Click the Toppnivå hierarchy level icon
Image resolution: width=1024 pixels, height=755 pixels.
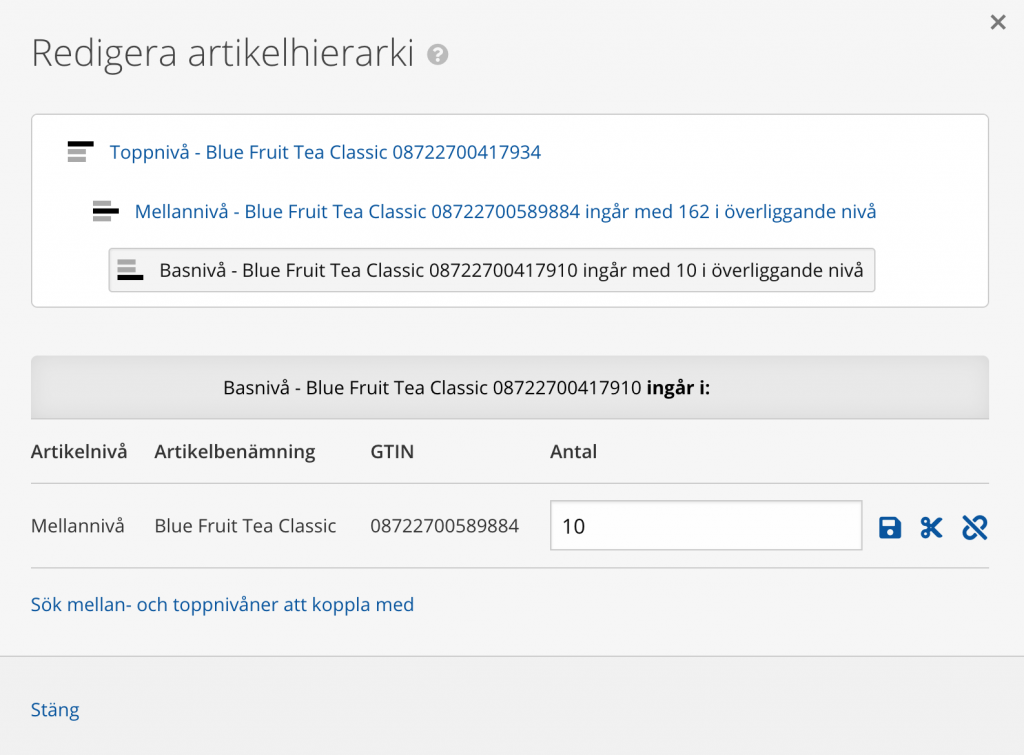click(80, 152)
